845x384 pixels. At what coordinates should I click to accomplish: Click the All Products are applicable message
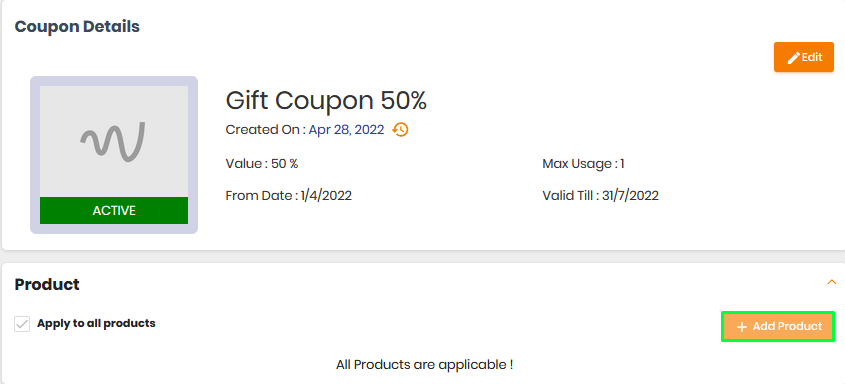pos(424,365)
